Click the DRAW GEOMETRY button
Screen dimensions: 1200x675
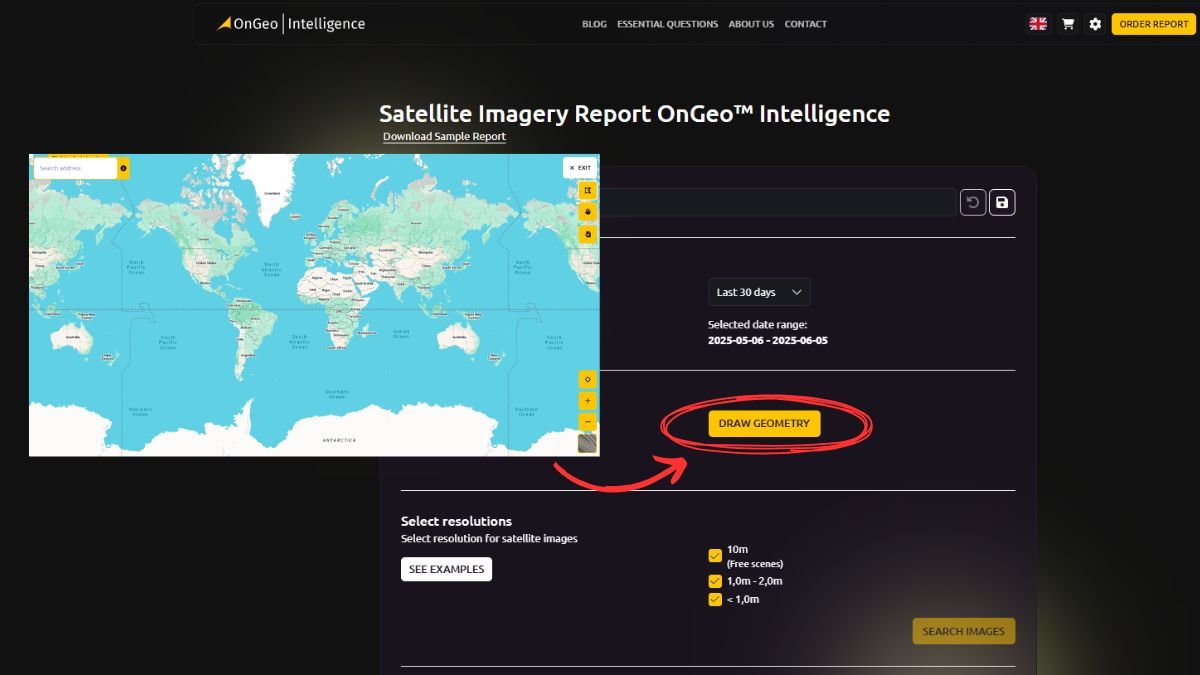(x=764, y=423)
